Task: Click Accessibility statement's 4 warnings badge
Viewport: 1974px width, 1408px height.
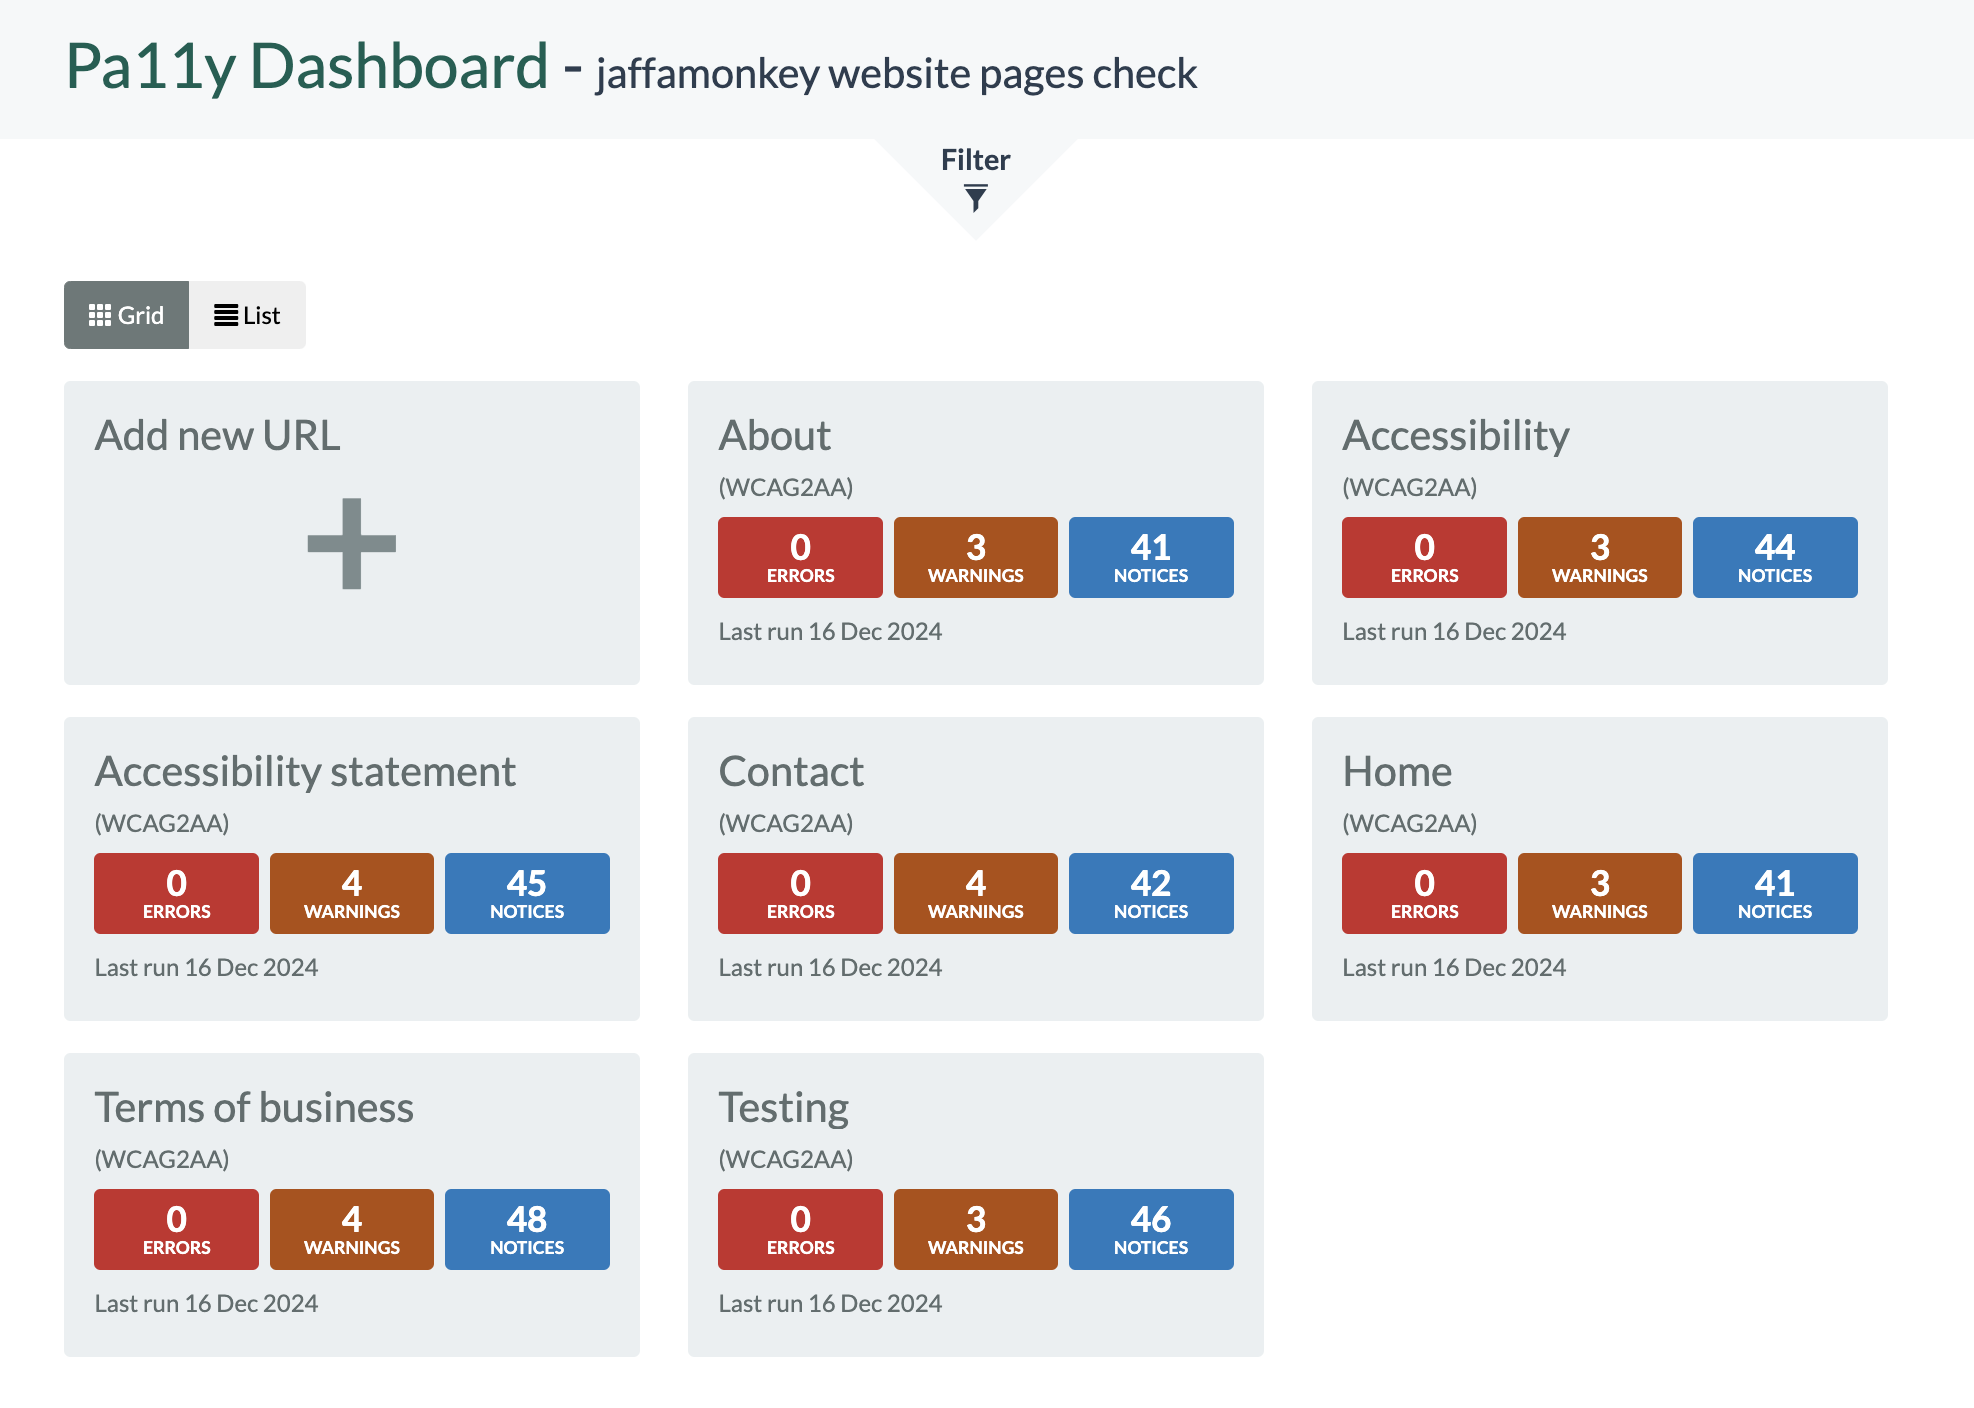Action: [x=352, y=893]
